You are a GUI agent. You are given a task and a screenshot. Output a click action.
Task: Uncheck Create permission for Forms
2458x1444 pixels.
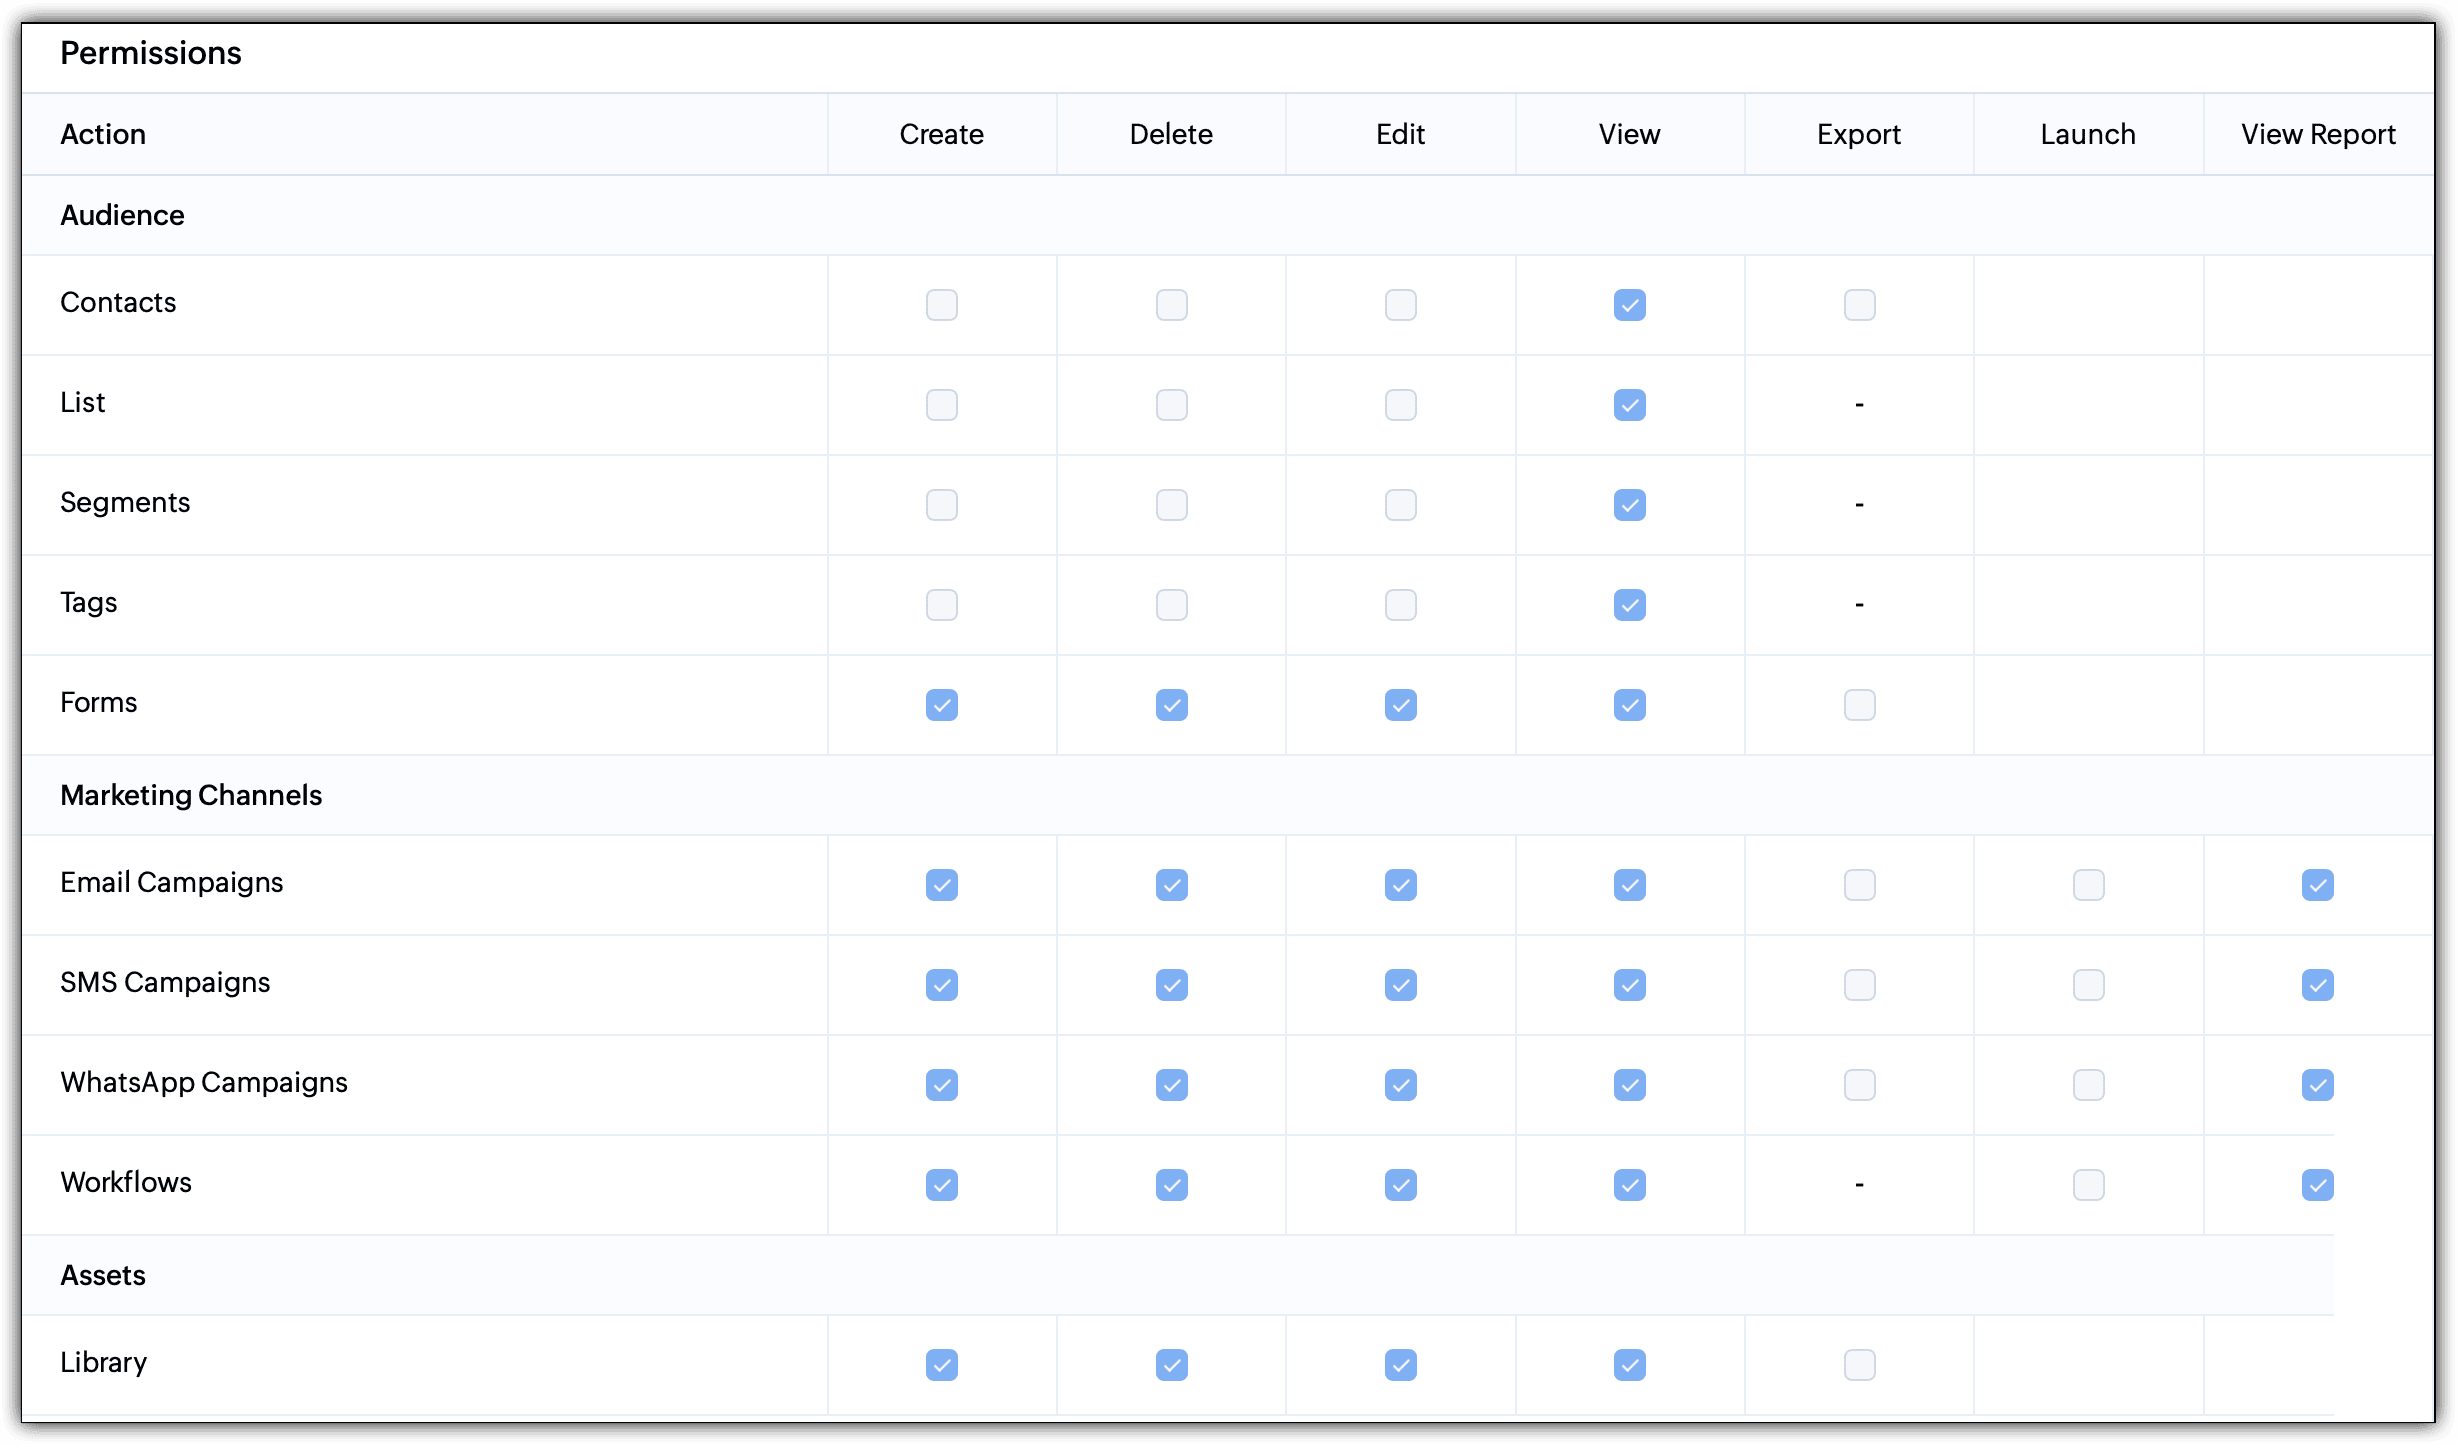click(941, 705)
